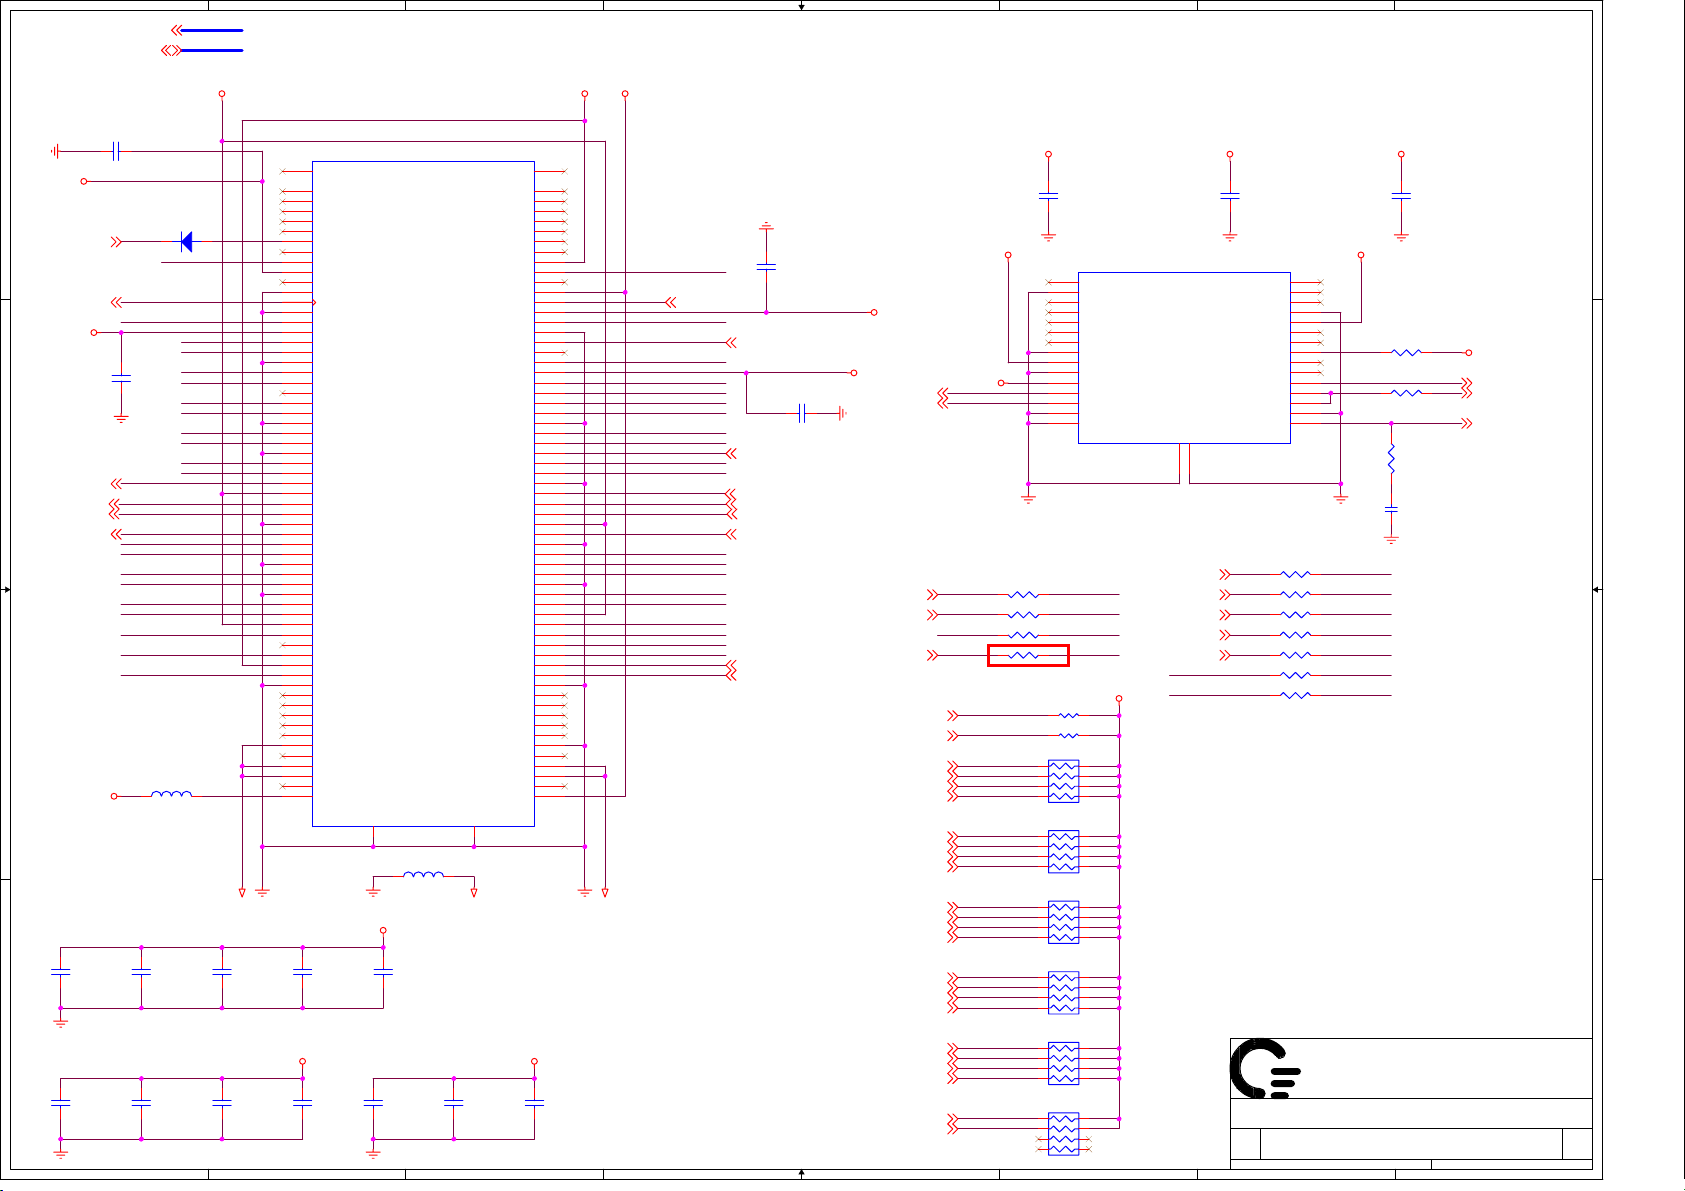The width and height of the screenshot is (1685, 1191).
Task: Click the vertical capacitor upper-right of the large IC
Action: (766, 266)
